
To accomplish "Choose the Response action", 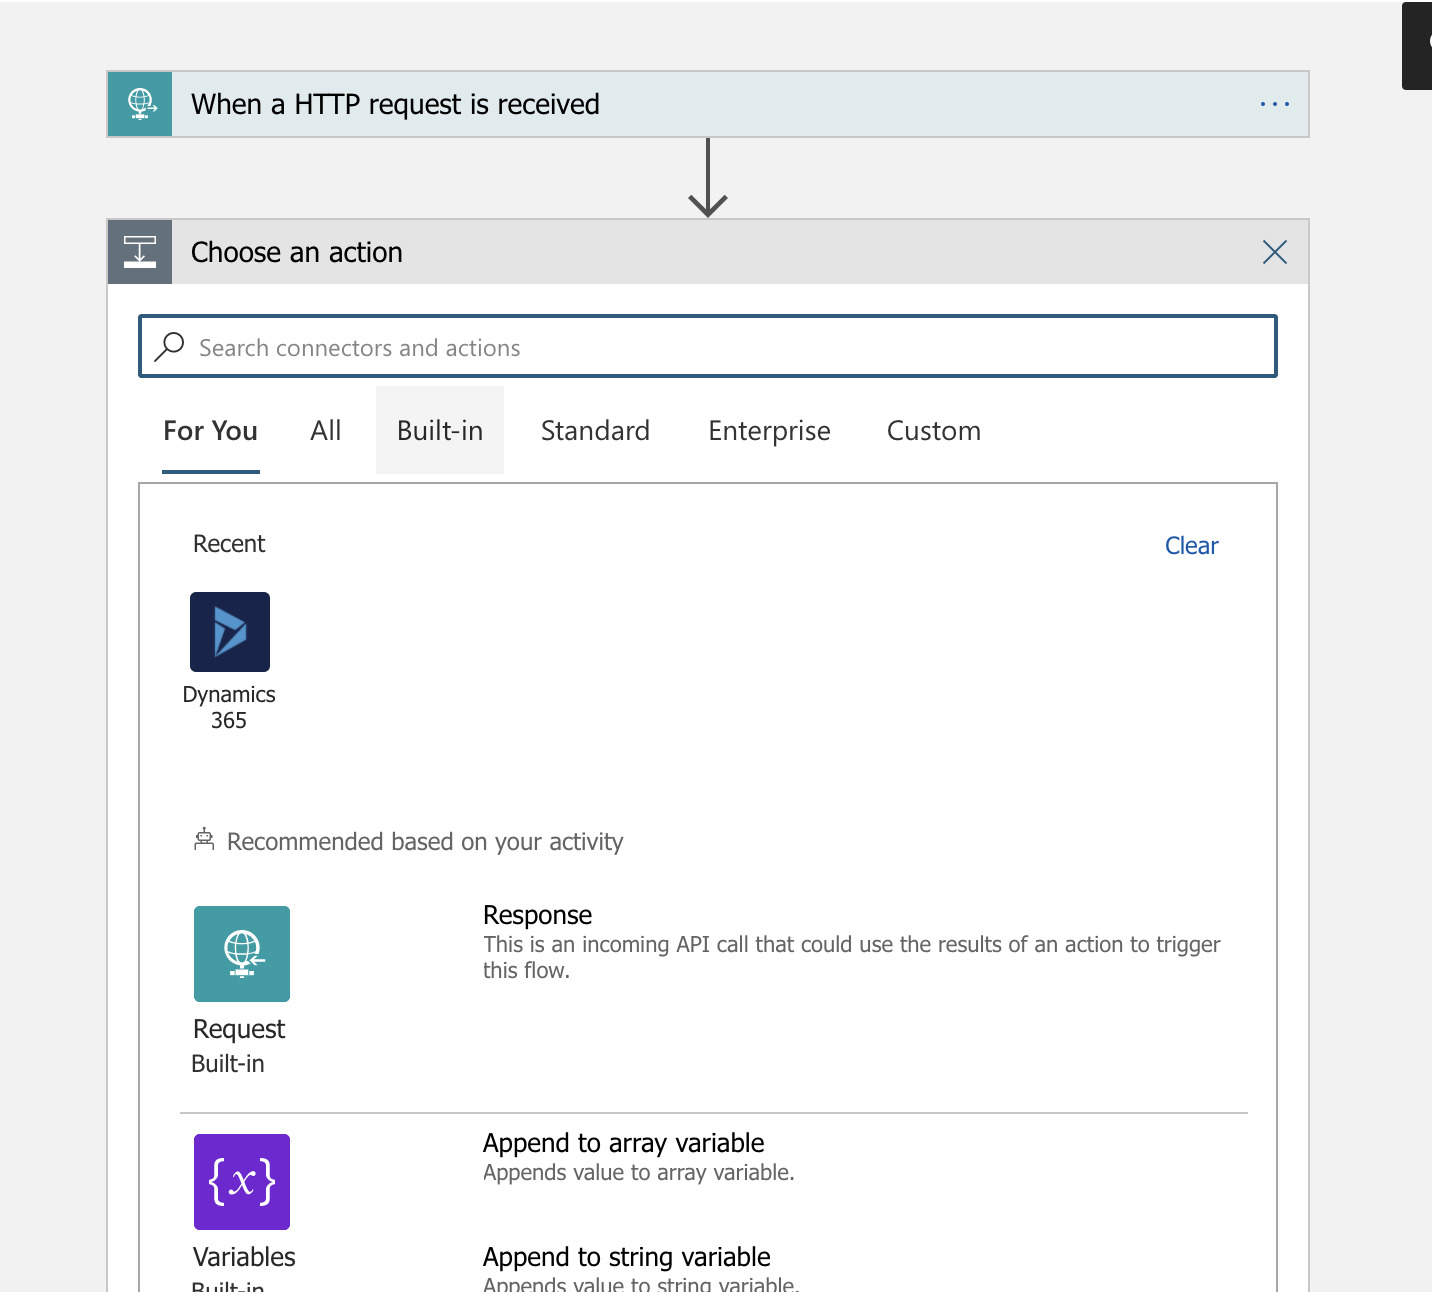I will tap(538, 915).
